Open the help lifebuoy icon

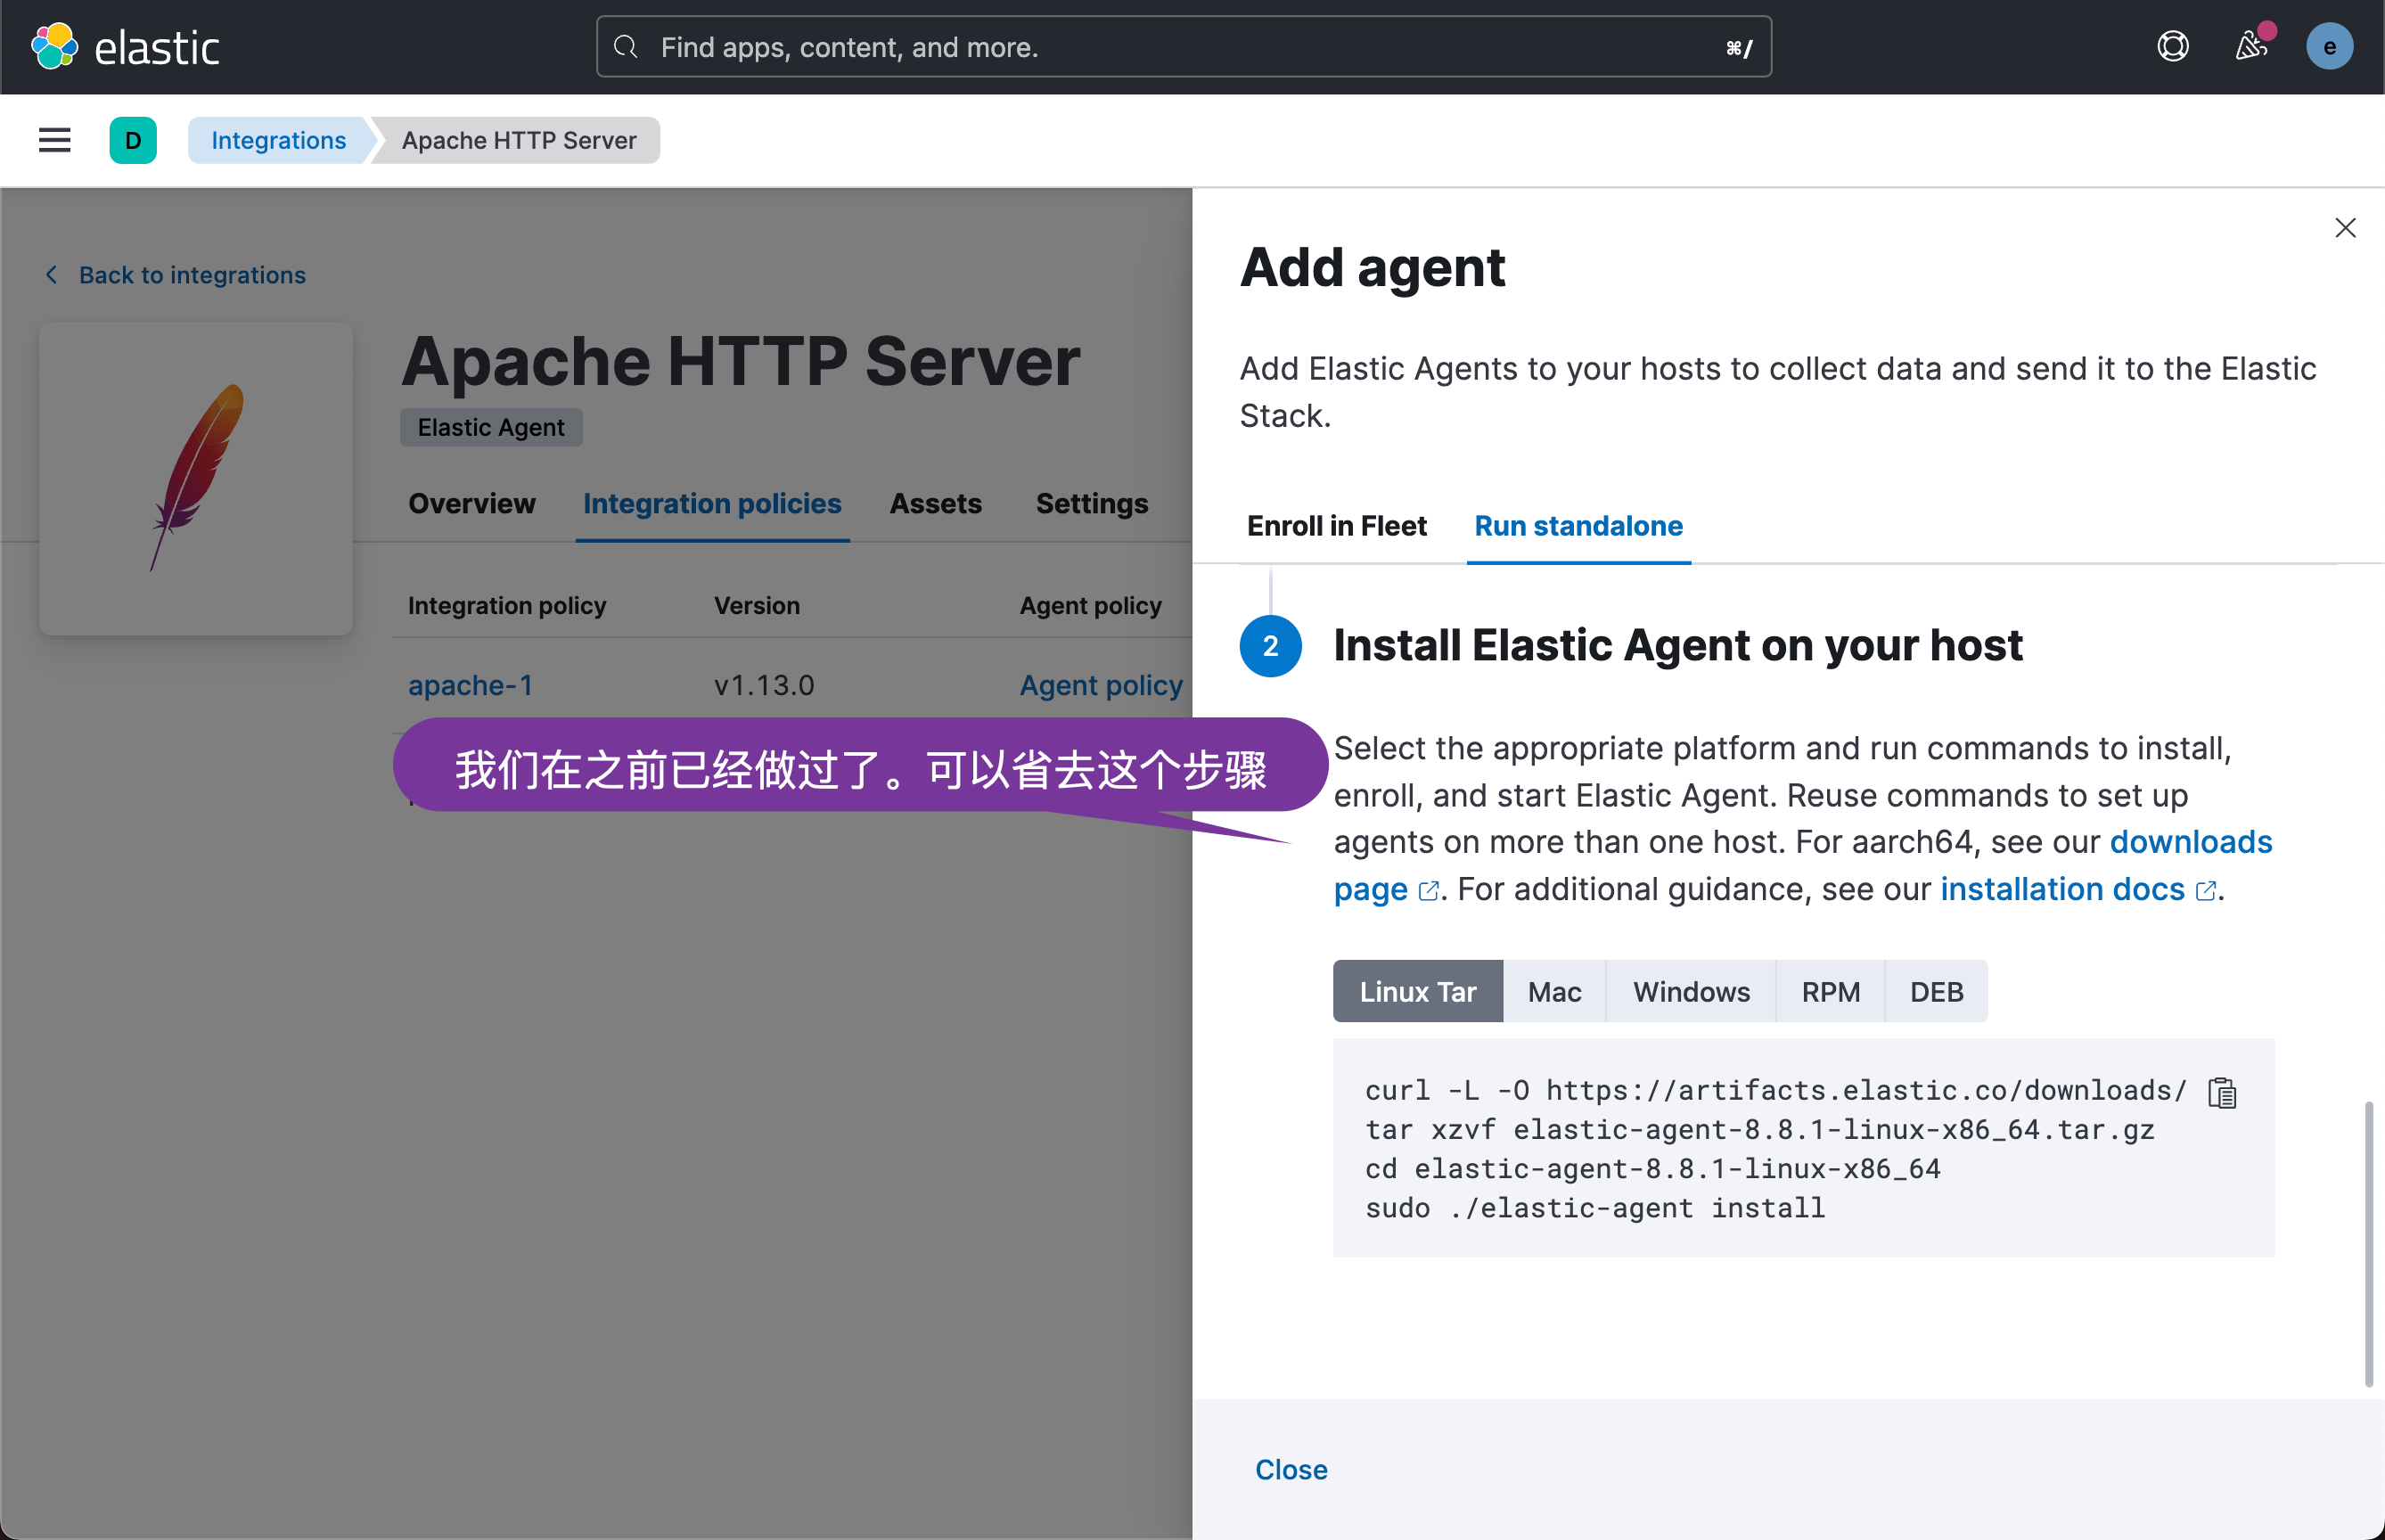pyautogui.click(x=2172, y=47)
